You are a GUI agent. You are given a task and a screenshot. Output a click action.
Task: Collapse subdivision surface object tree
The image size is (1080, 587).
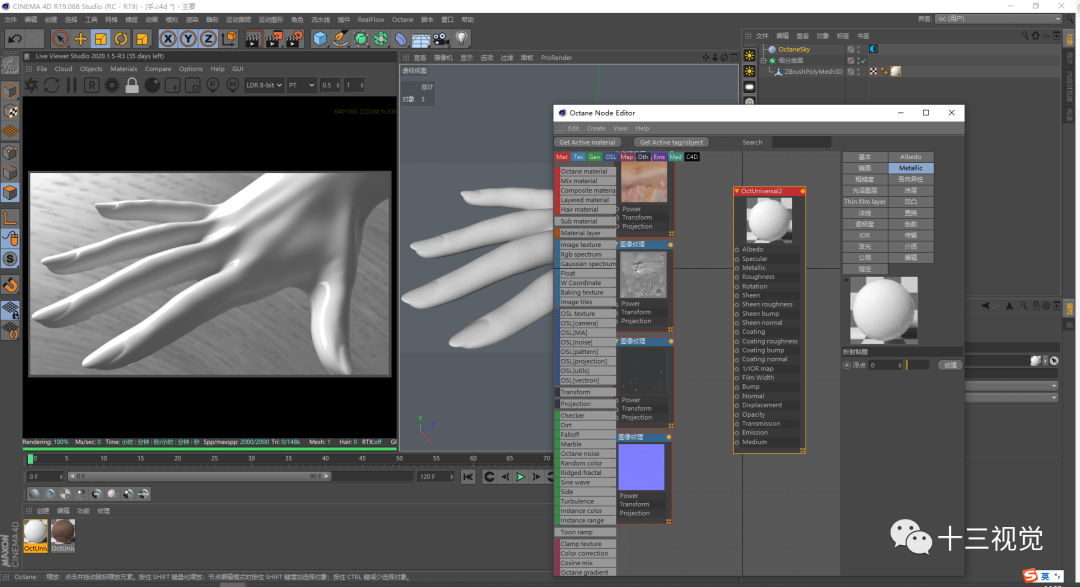tap(763, 61)
